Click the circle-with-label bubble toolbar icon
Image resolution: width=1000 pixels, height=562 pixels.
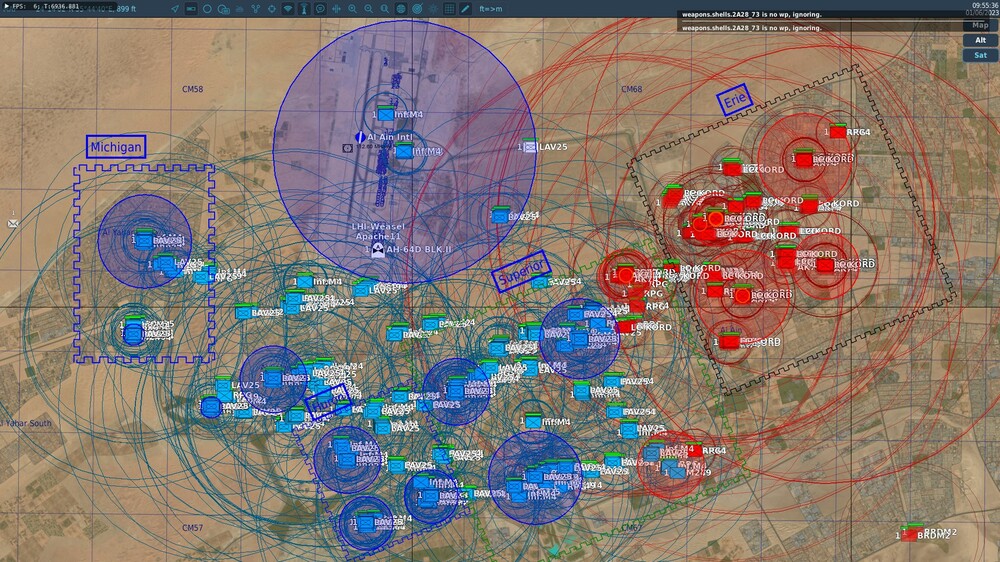coord(223,9)
